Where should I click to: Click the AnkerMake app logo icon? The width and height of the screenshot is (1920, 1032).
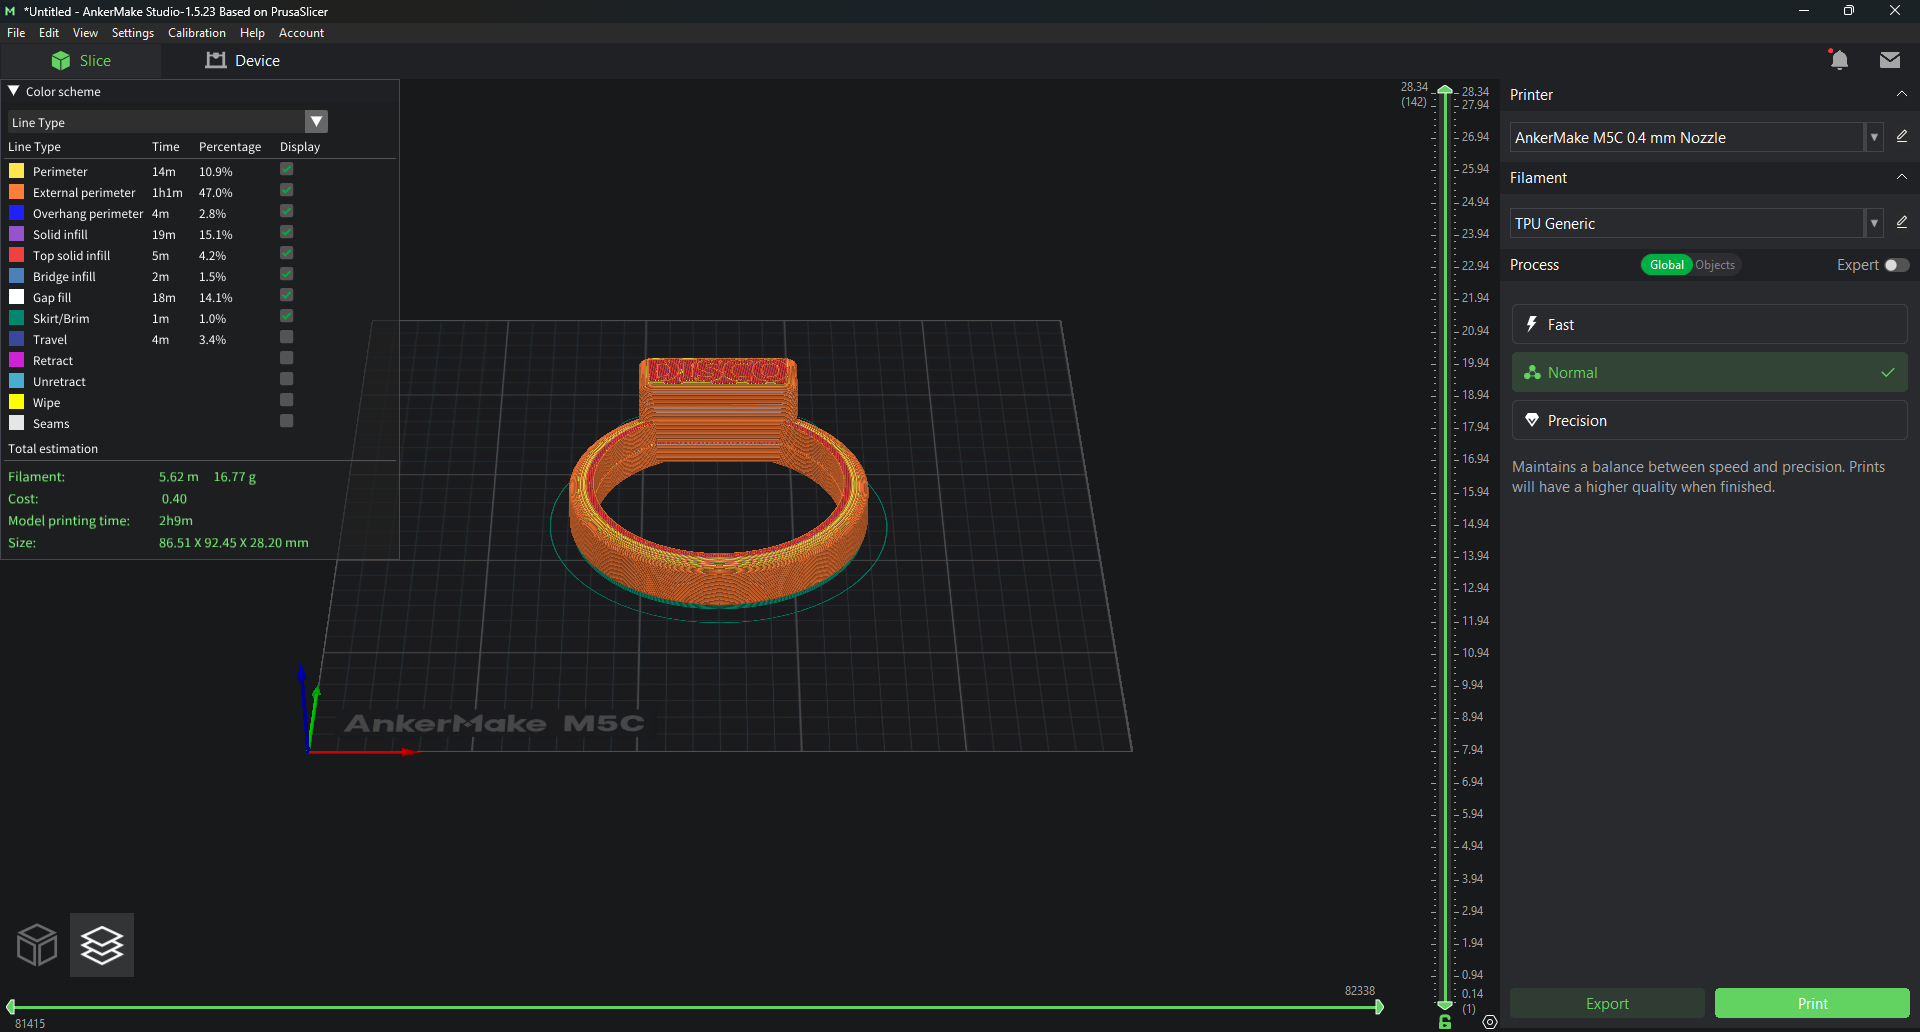[10, 11]
